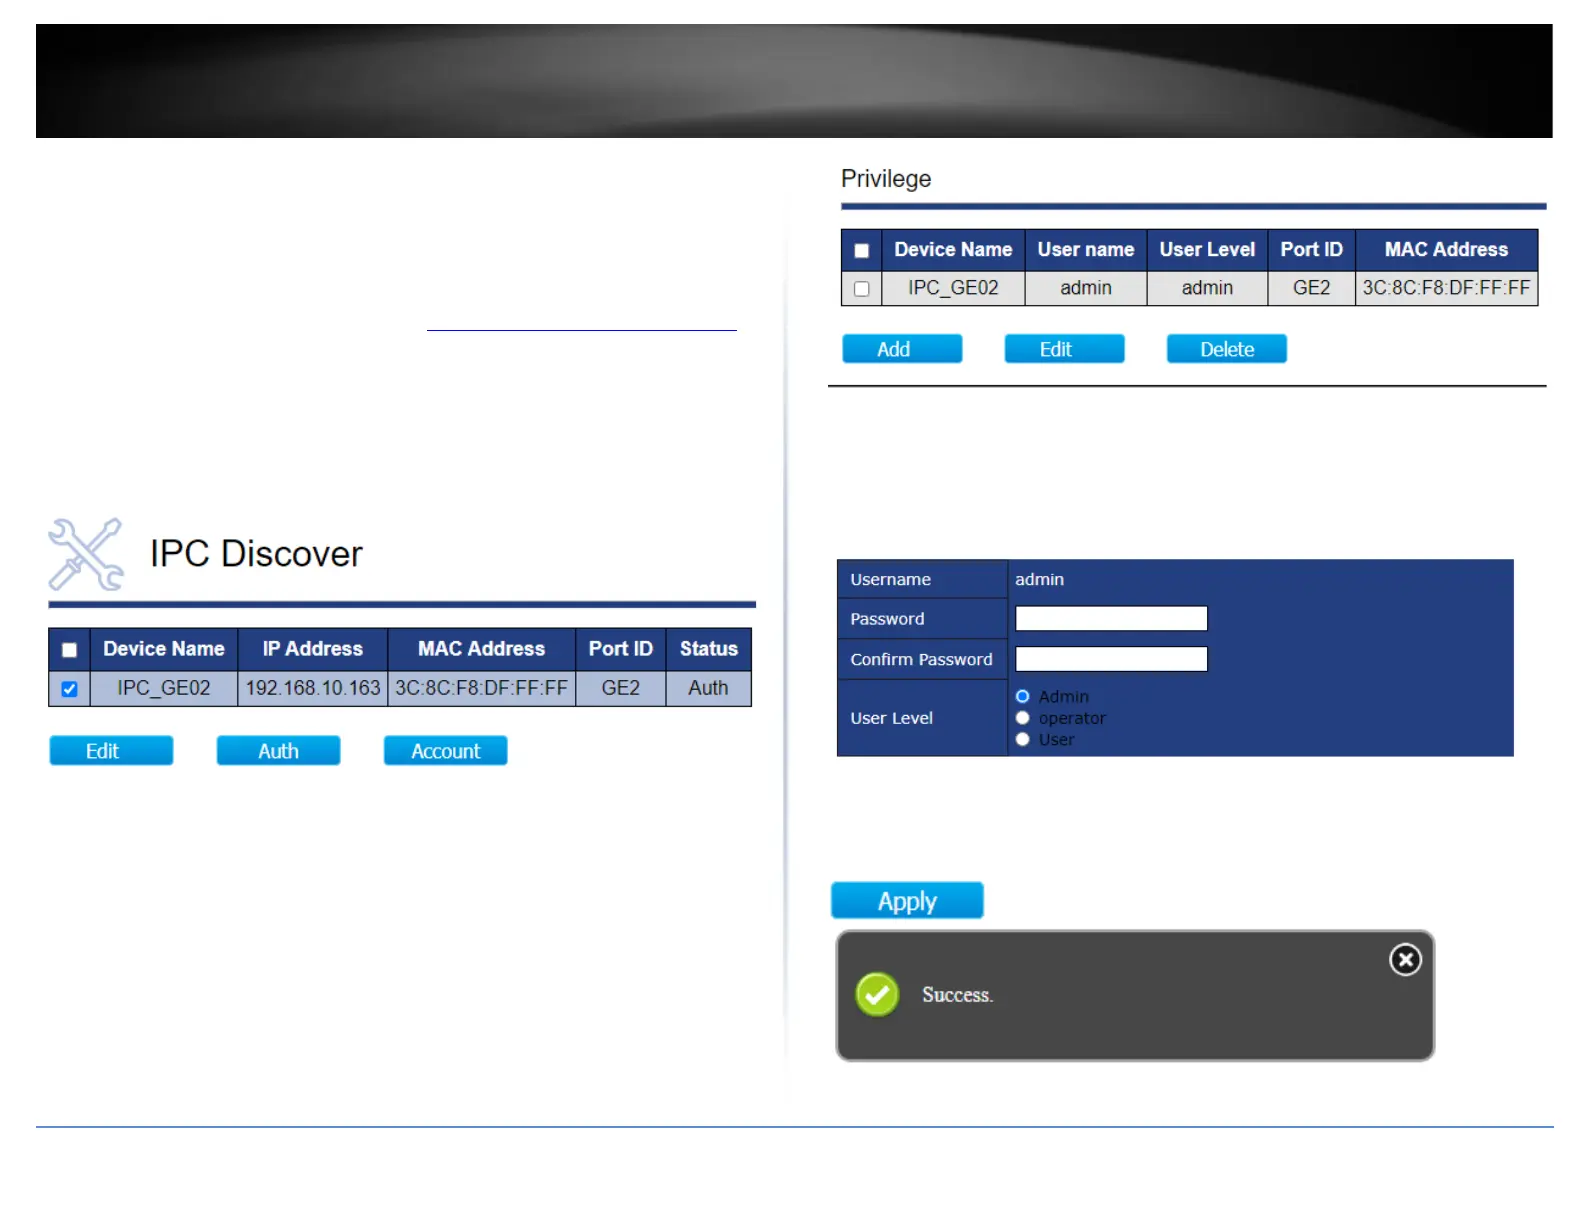Click MAC Address header in Privilege table
This screenshot has height=1224, width=1584.
pos(1446,250)
